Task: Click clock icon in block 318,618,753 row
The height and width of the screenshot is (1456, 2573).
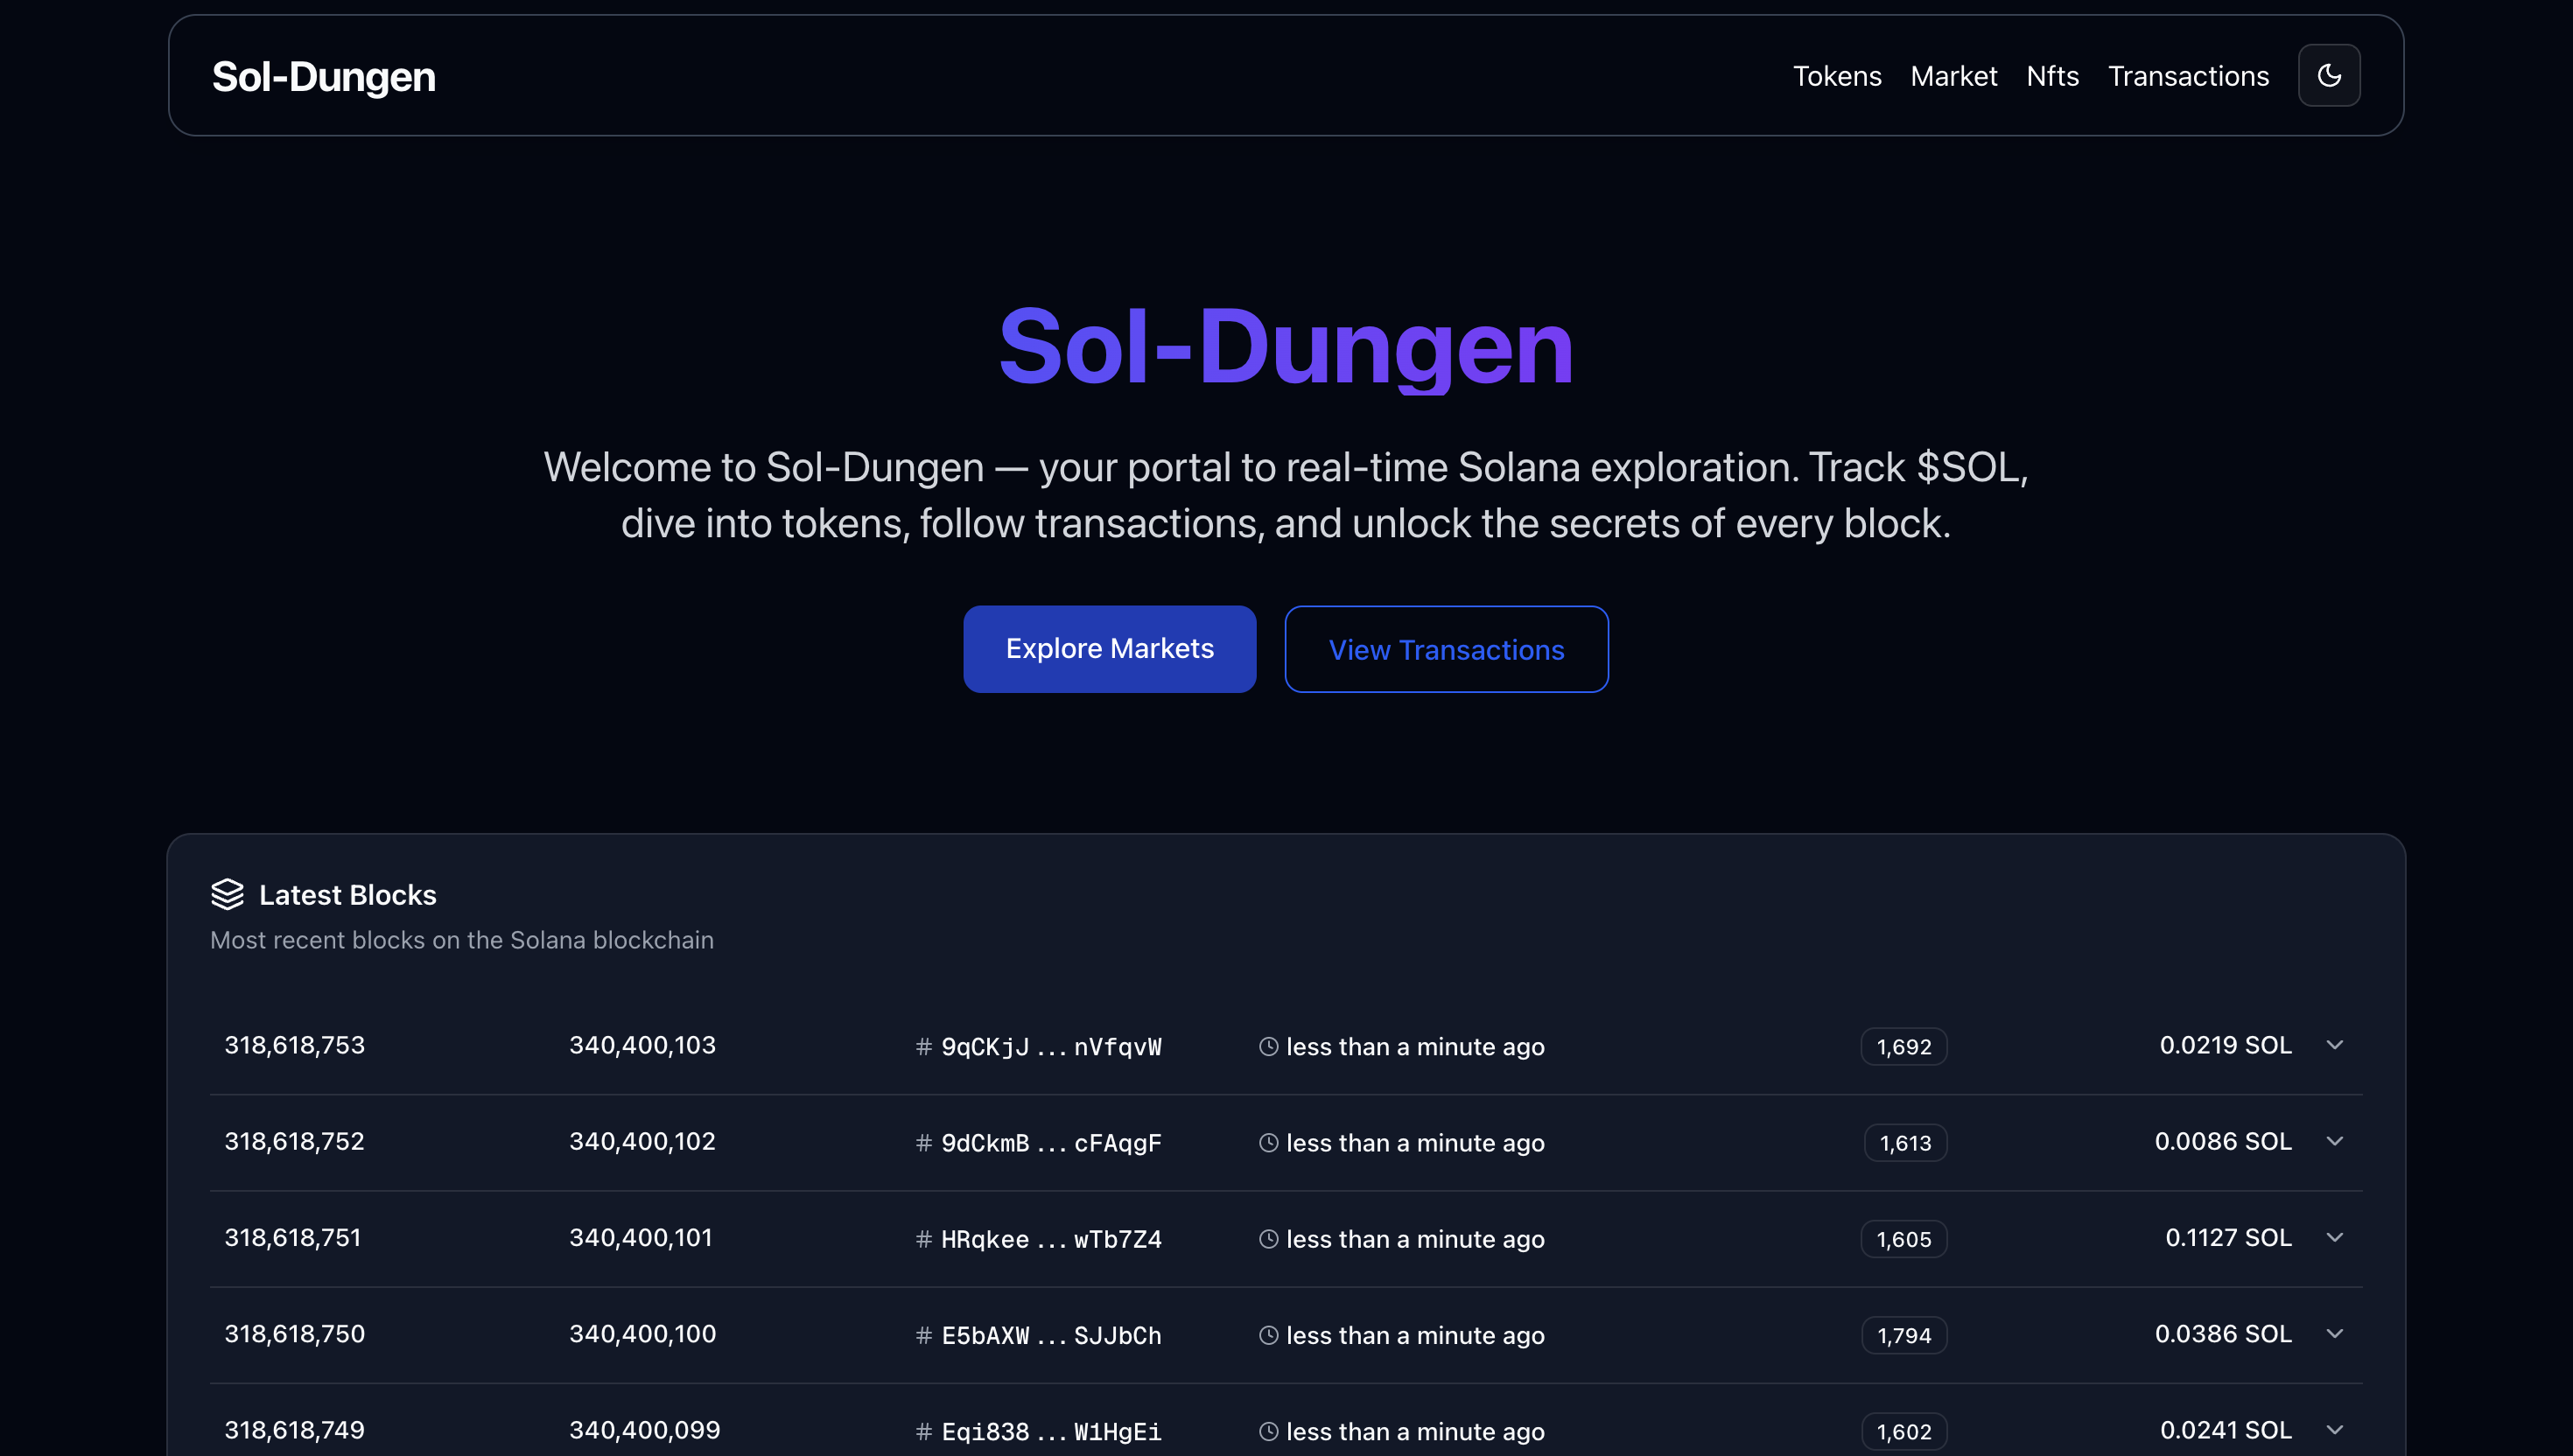Action: coord(1268,1047)
